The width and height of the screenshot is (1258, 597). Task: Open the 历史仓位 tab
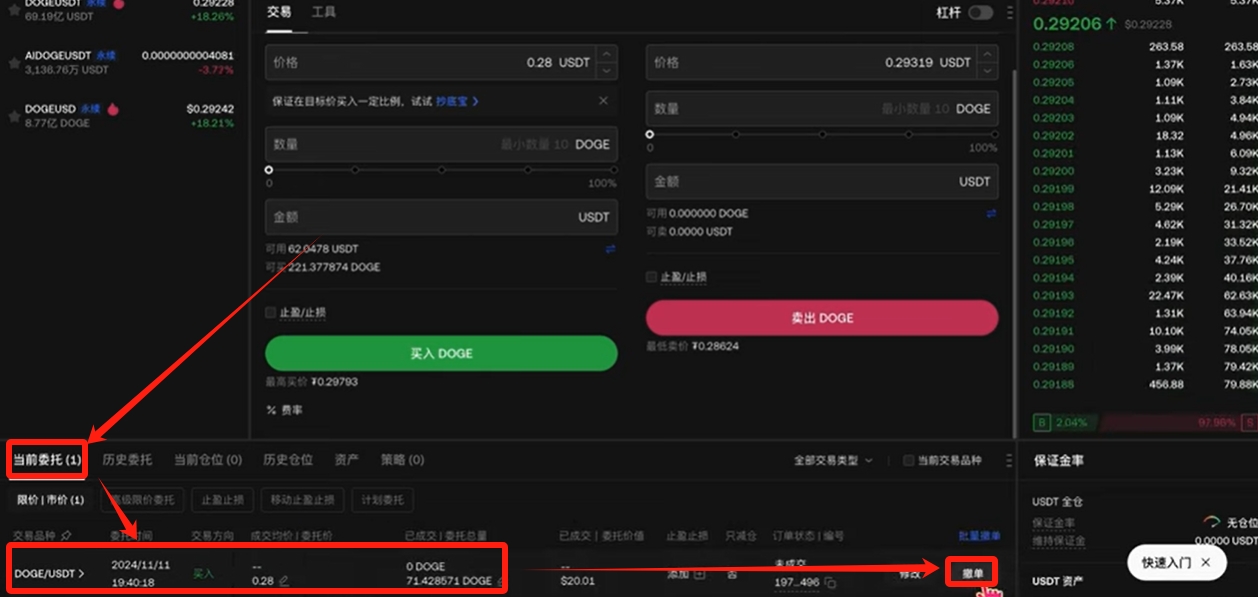tap(288, 460)
